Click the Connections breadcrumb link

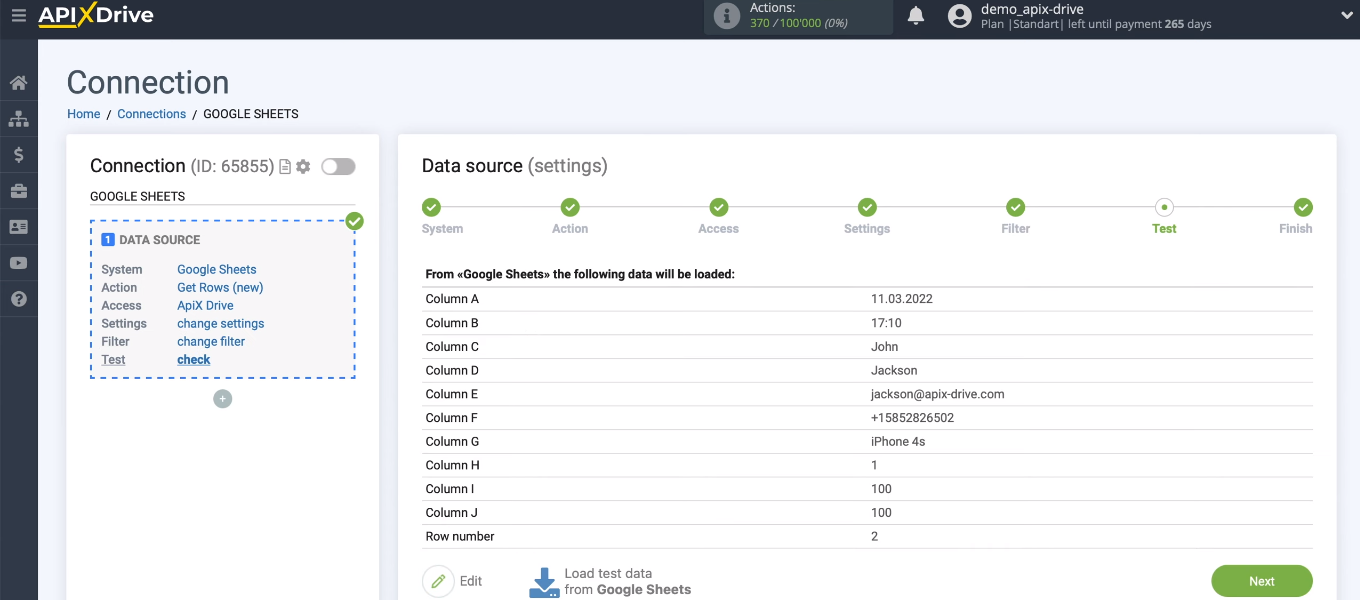coord(151,114)
